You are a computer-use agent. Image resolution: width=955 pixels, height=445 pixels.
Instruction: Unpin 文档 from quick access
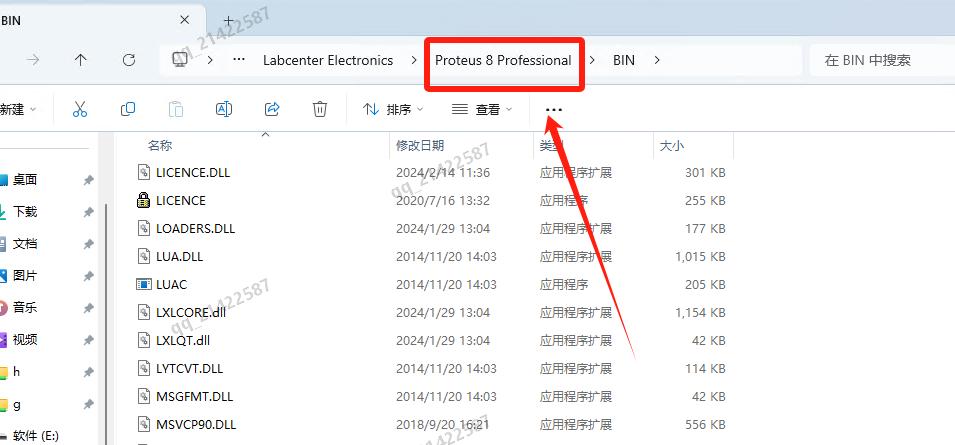point(88,244)
